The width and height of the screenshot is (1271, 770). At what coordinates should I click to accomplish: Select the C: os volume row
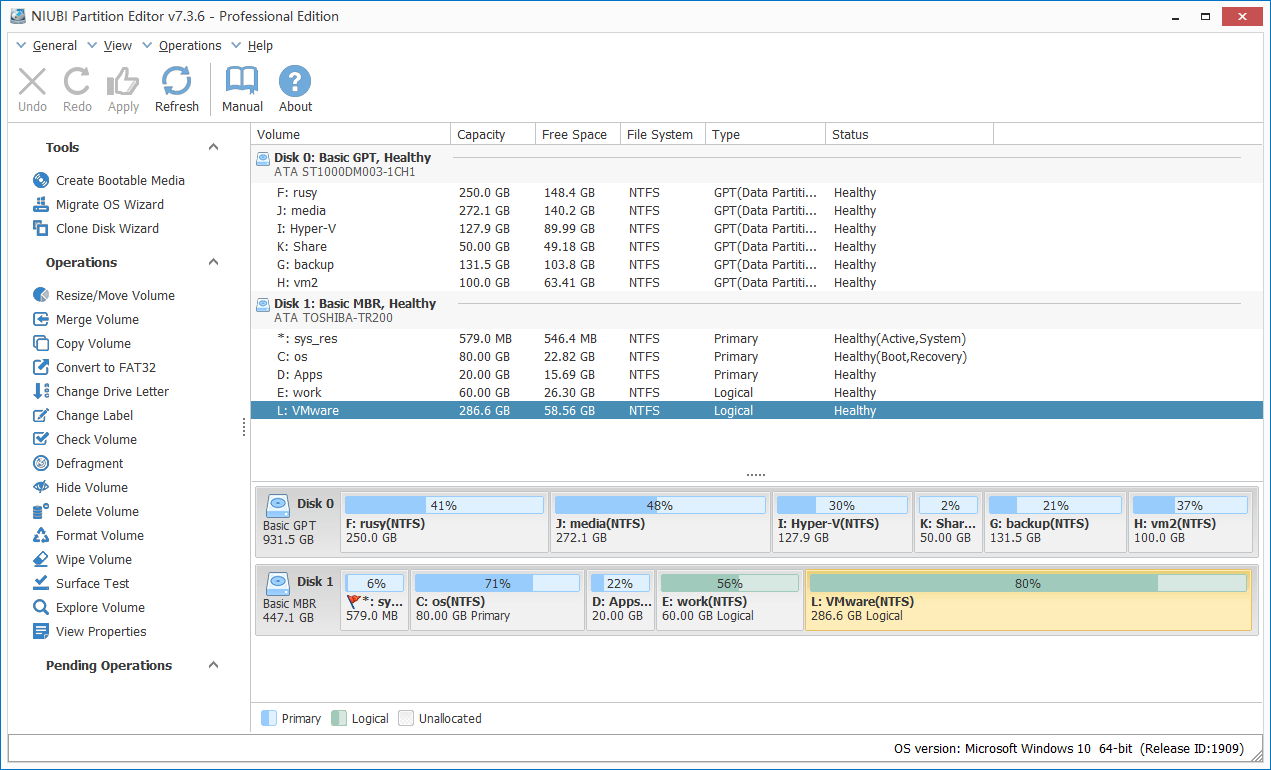(757, 356)
